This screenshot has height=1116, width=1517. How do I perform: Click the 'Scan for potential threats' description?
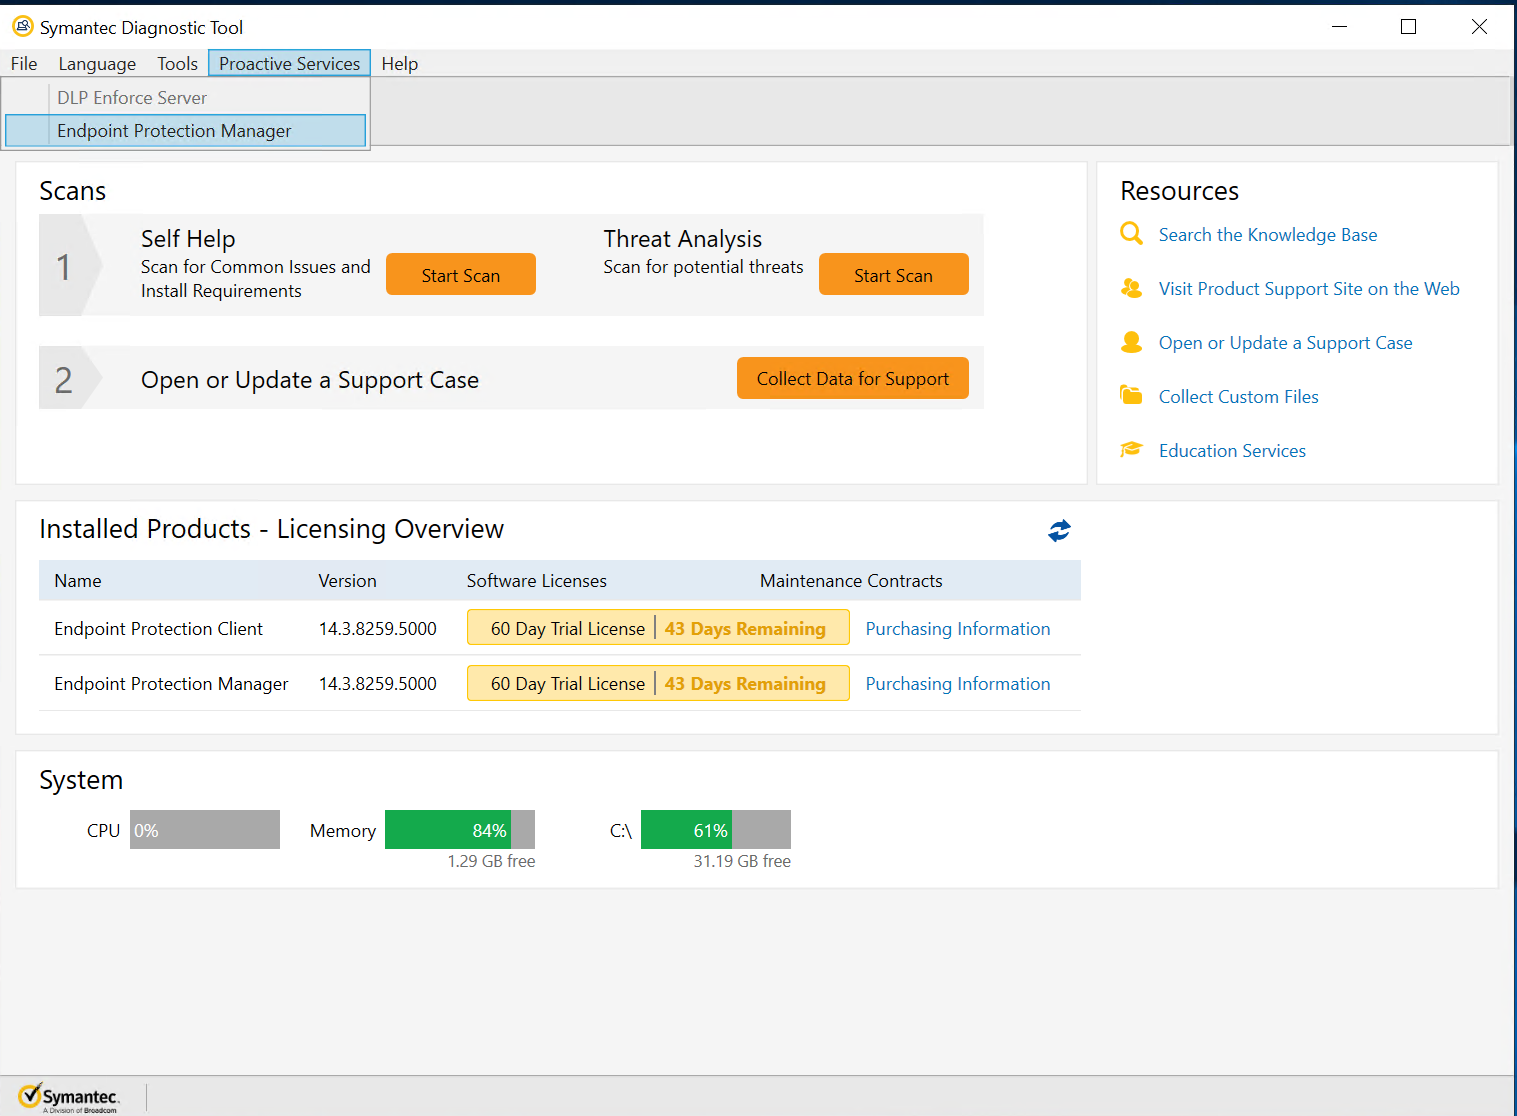704,267
